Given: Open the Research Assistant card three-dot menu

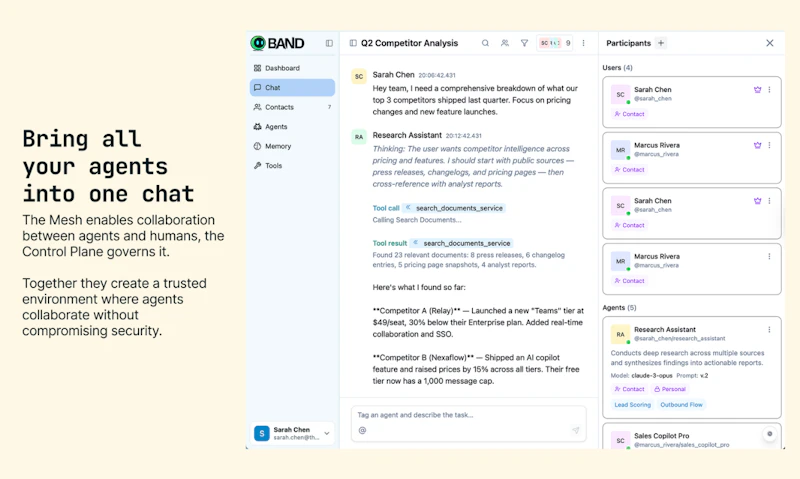Looking at the screenshot, I should [x=769, y=330].
